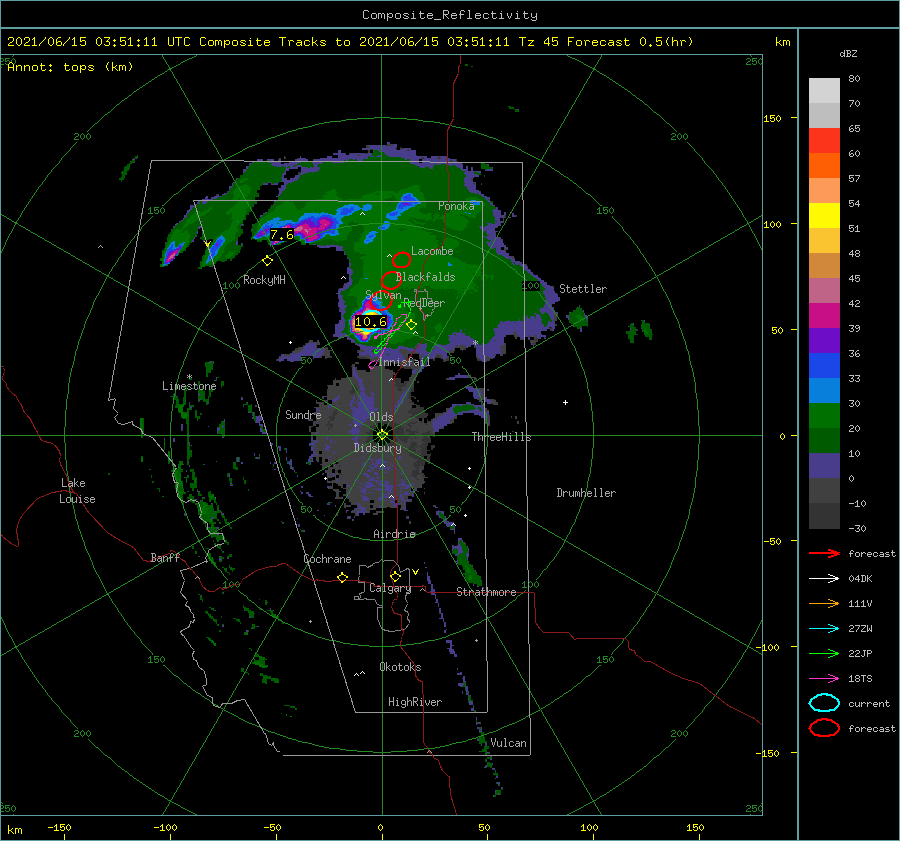The width and height of the screenshot is (900, 841).
Task: Click the bright red legend swatch
Action: pyautogui.click(x=824, y=141)
